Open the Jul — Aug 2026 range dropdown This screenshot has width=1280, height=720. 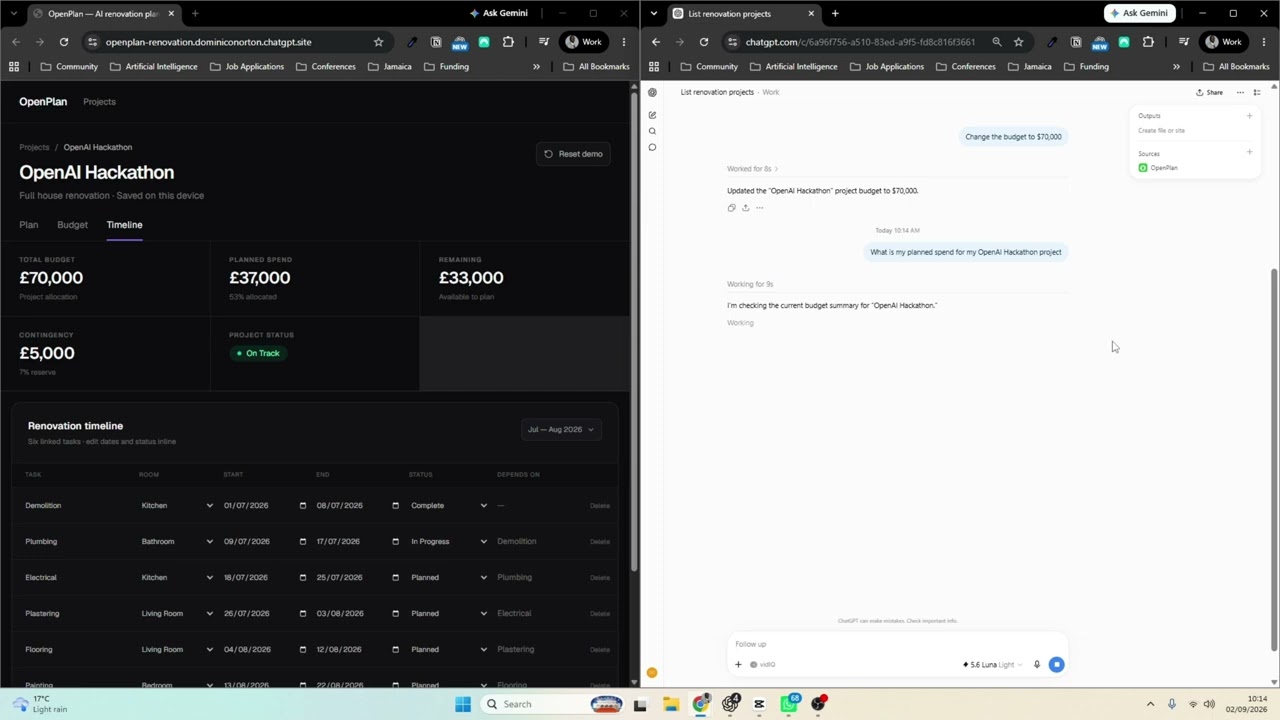tap(560, 429)
